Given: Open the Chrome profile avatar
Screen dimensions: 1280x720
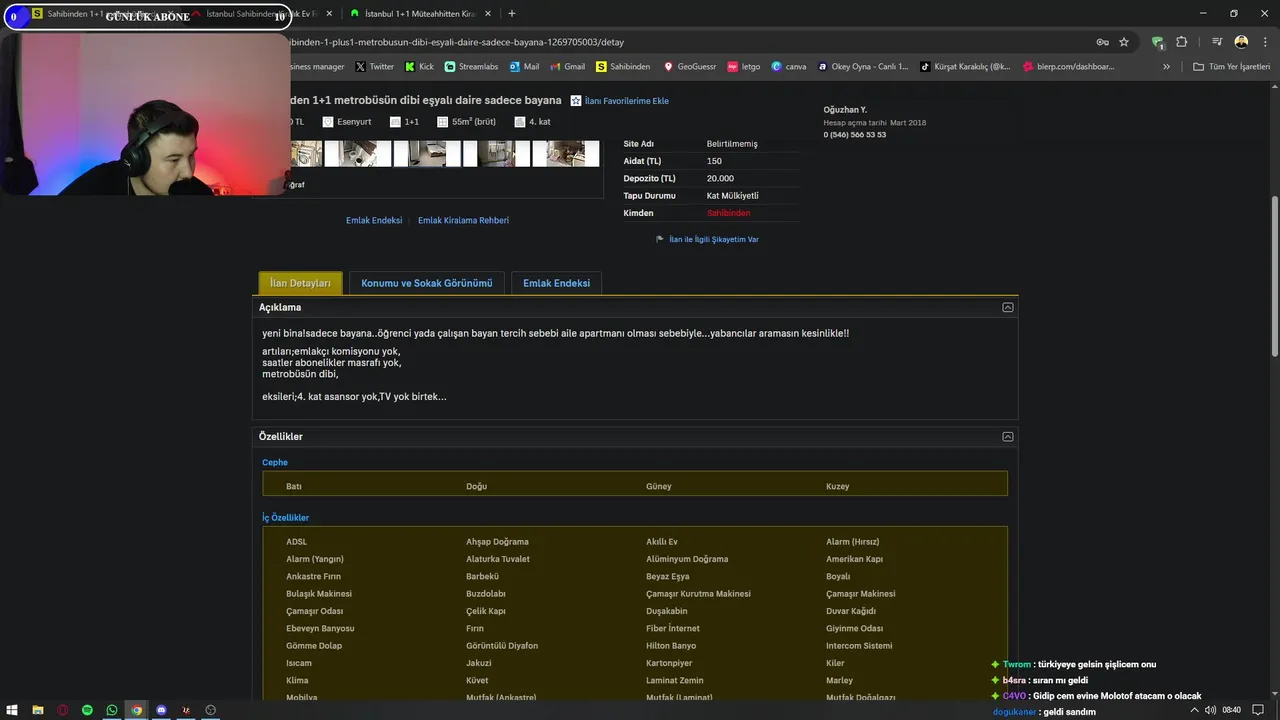Looking at the screenshot, I should 1241,42.
